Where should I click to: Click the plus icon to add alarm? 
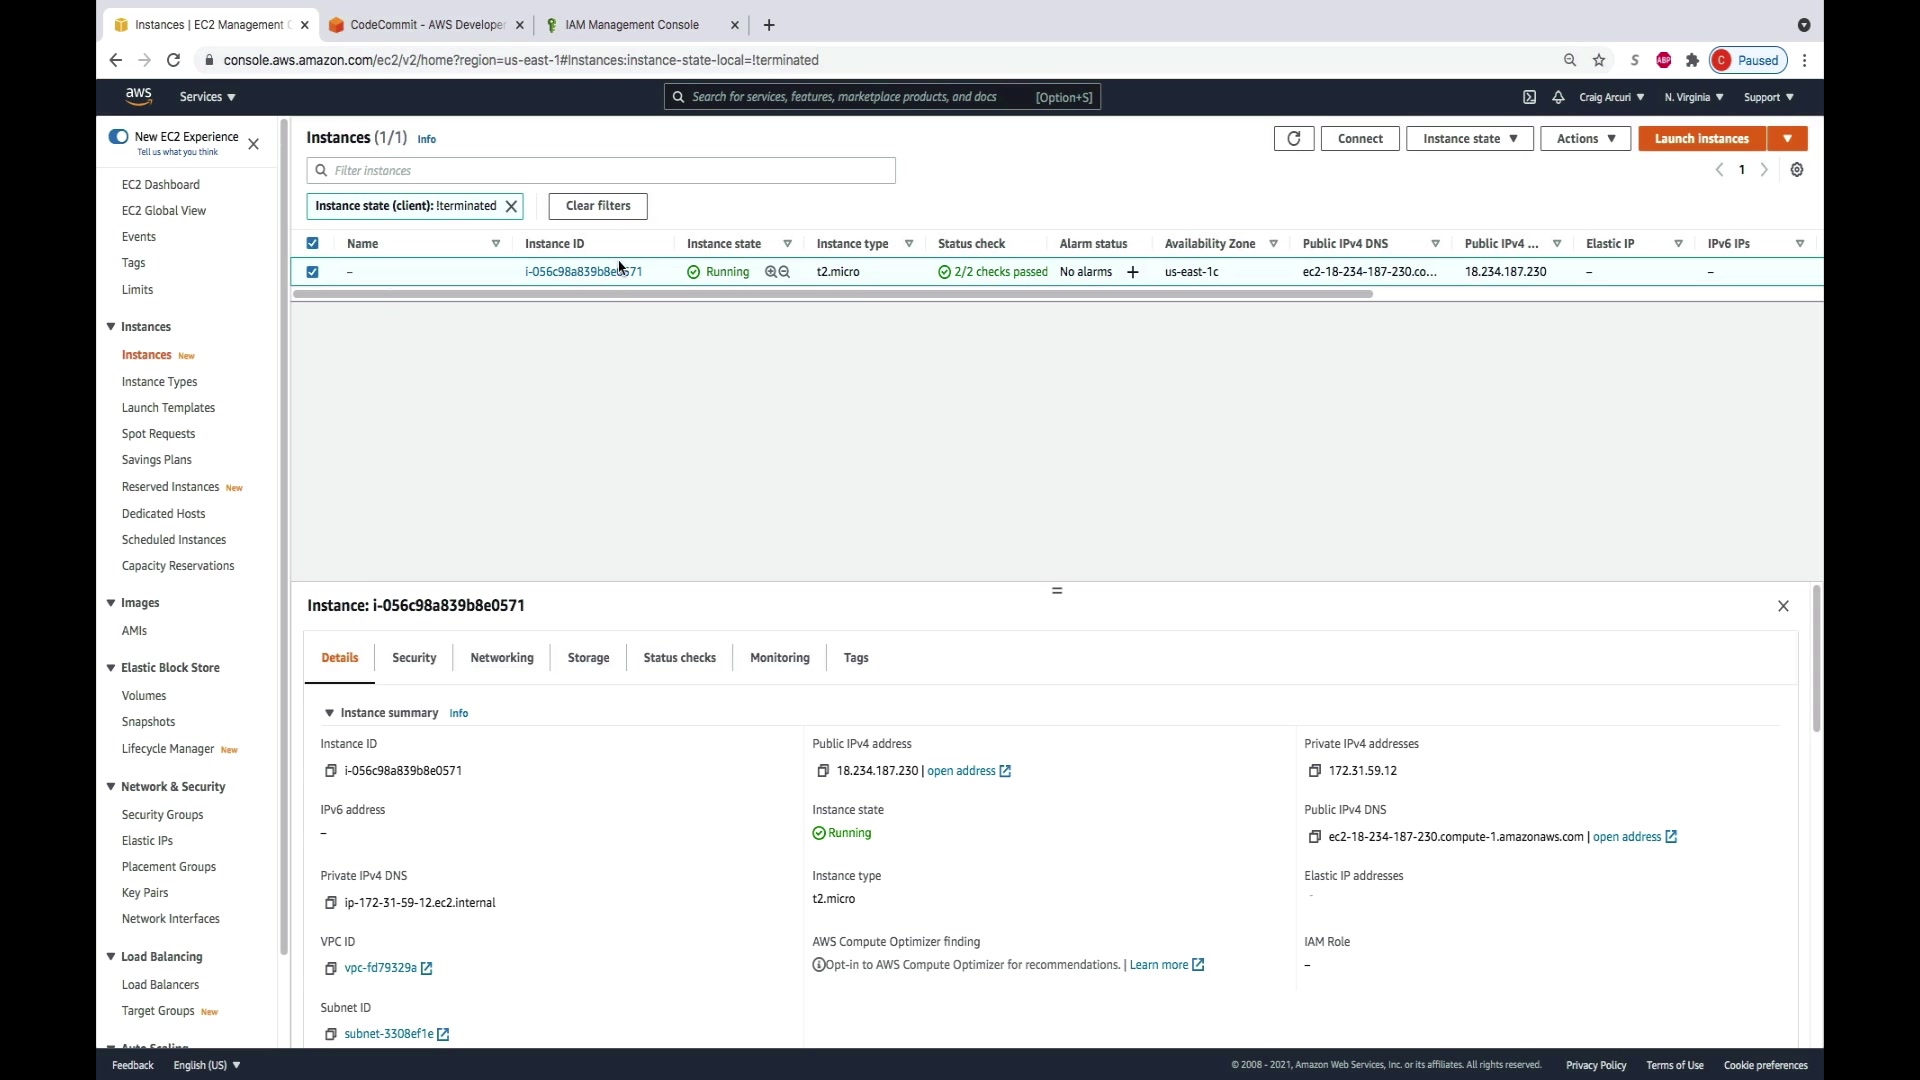point(1132,272)
